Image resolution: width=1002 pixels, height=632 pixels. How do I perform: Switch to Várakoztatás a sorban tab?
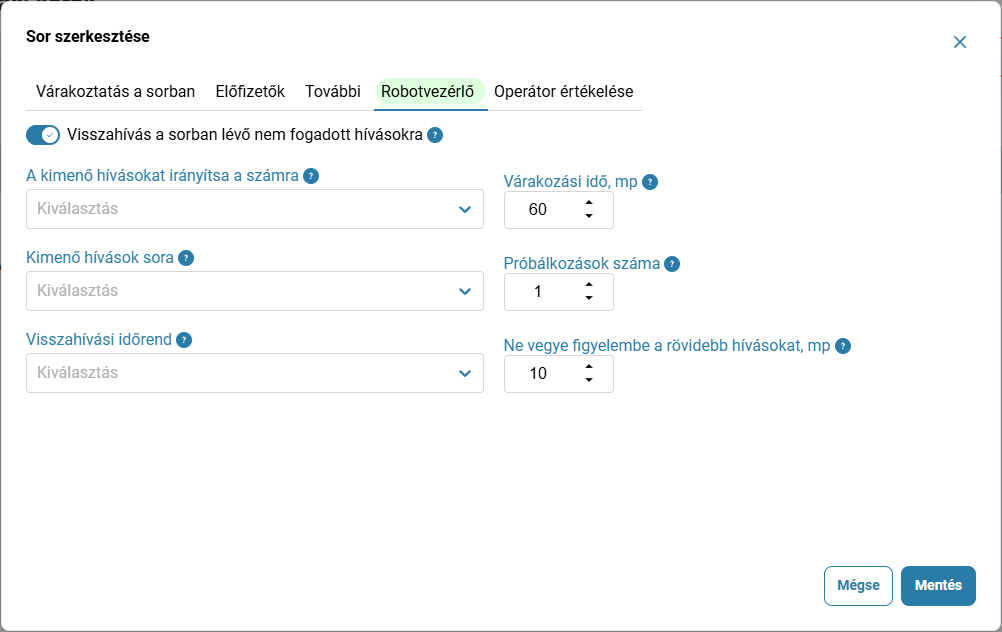tap(115, 91)
